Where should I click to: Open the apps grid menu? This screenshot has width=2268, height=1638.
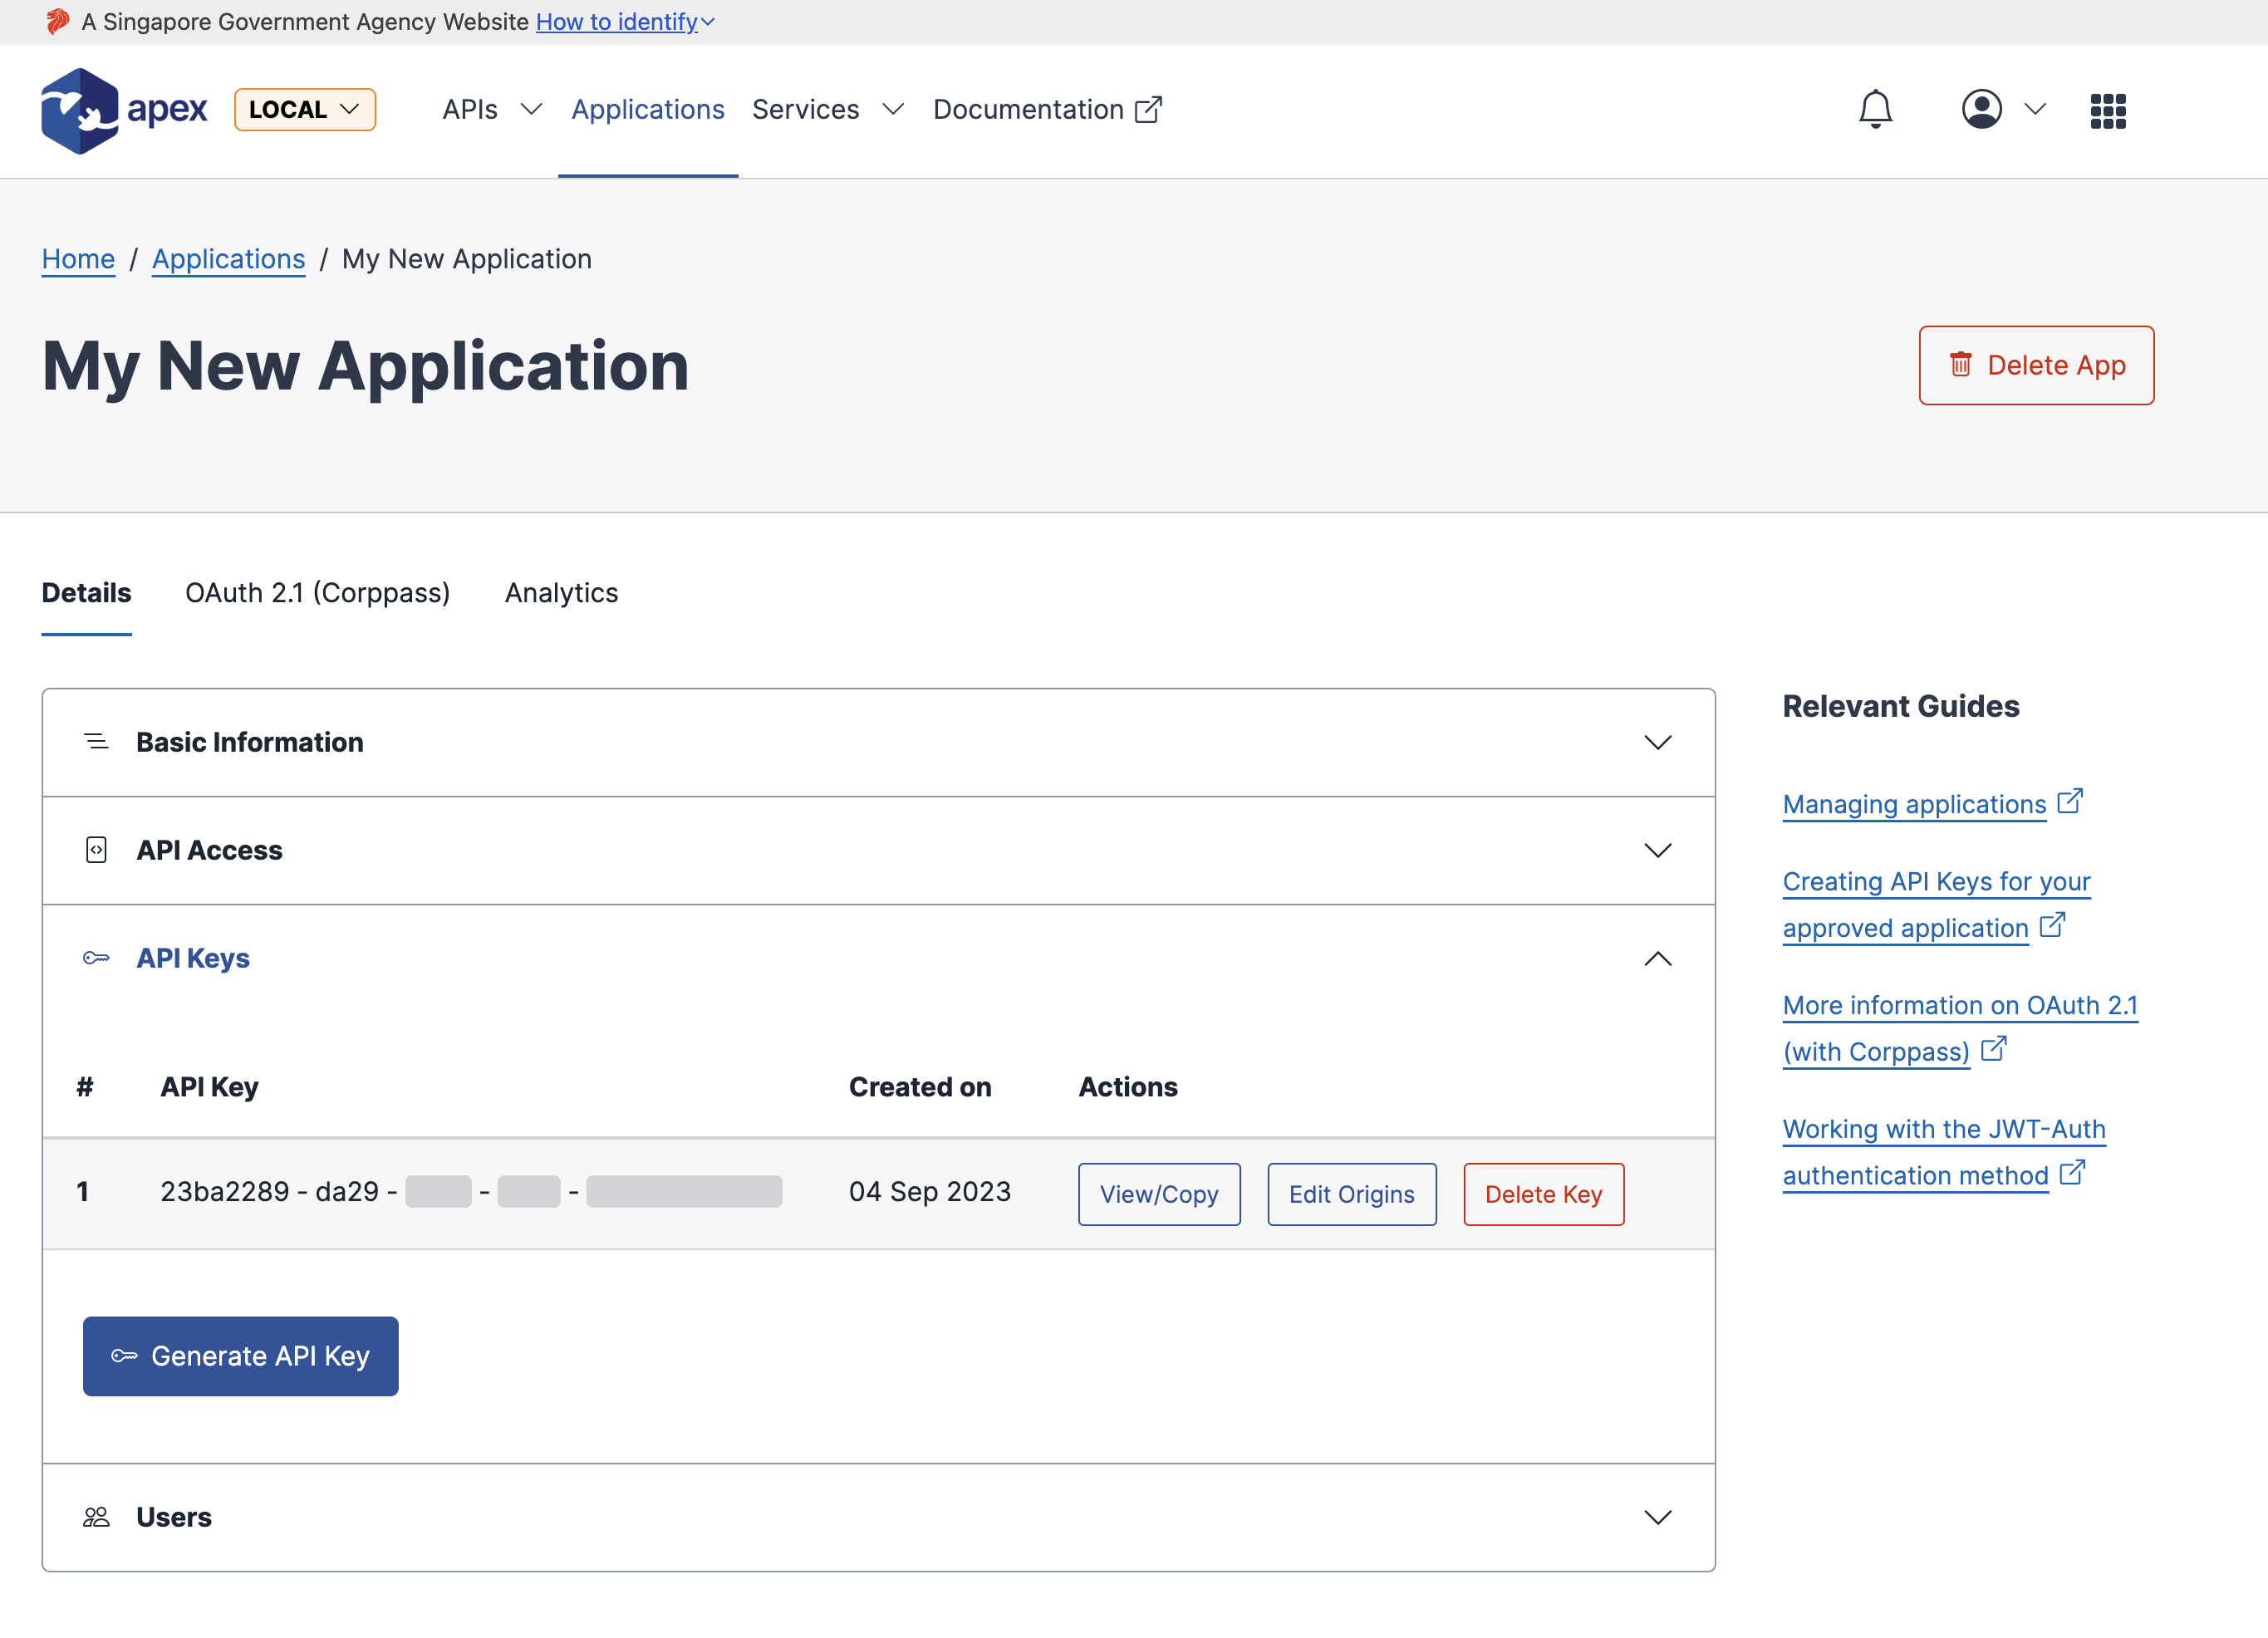[2106, 110]
